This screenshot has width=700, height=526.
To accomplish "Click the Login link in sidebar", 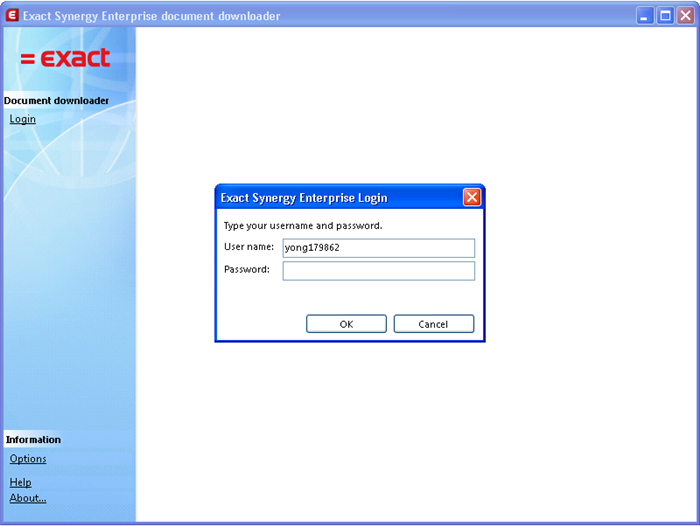I will pos(23,119).
